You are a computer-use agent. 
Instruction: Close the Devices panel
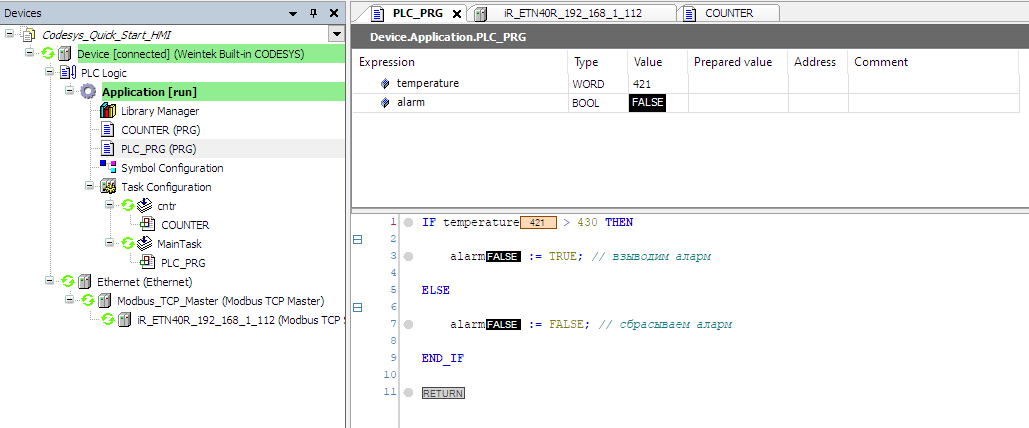333,13
